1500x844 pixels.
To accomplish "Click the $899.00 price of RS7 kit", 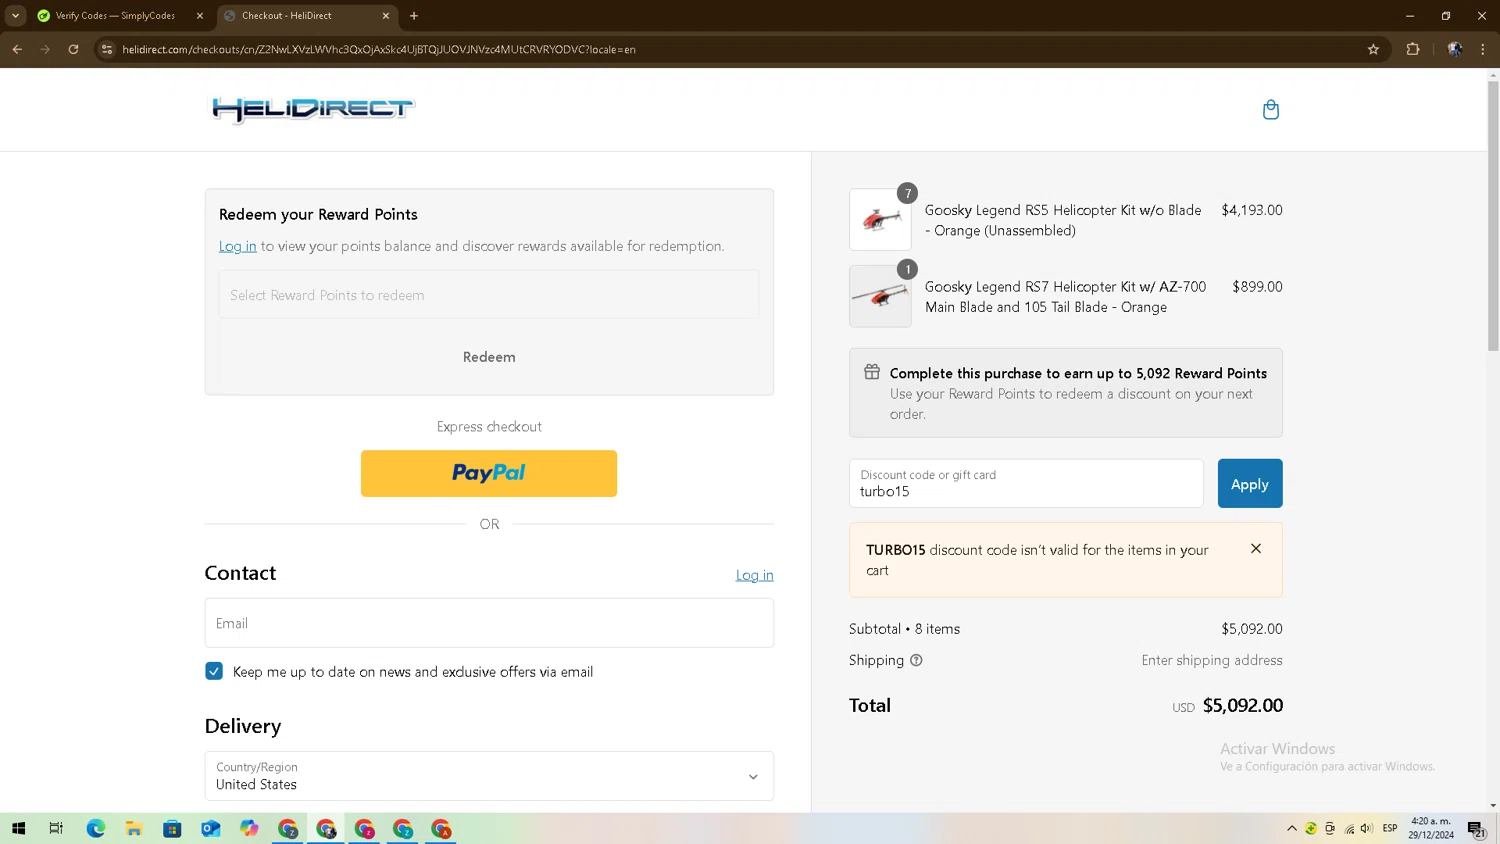I will 1257,286.
